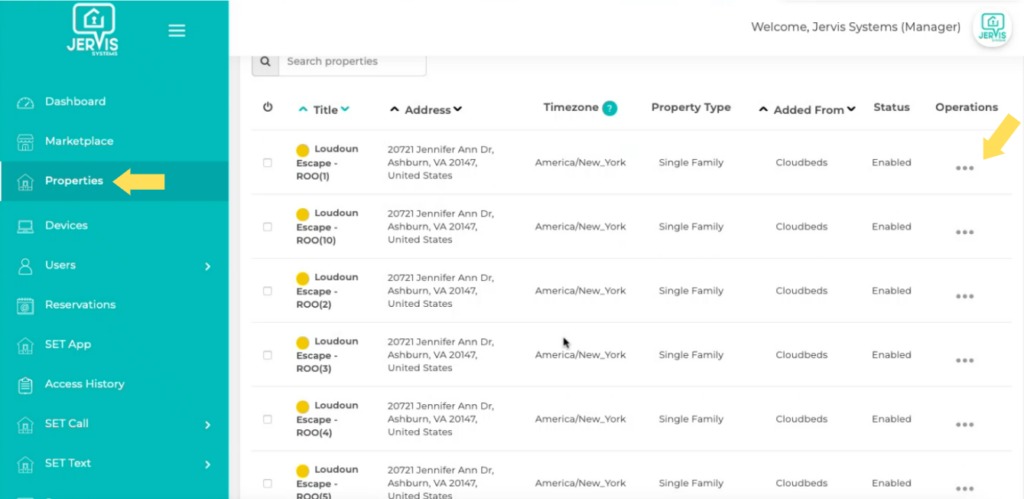Click the search magnifier icon
The image size is (1024, 499).
coord(265,61)
